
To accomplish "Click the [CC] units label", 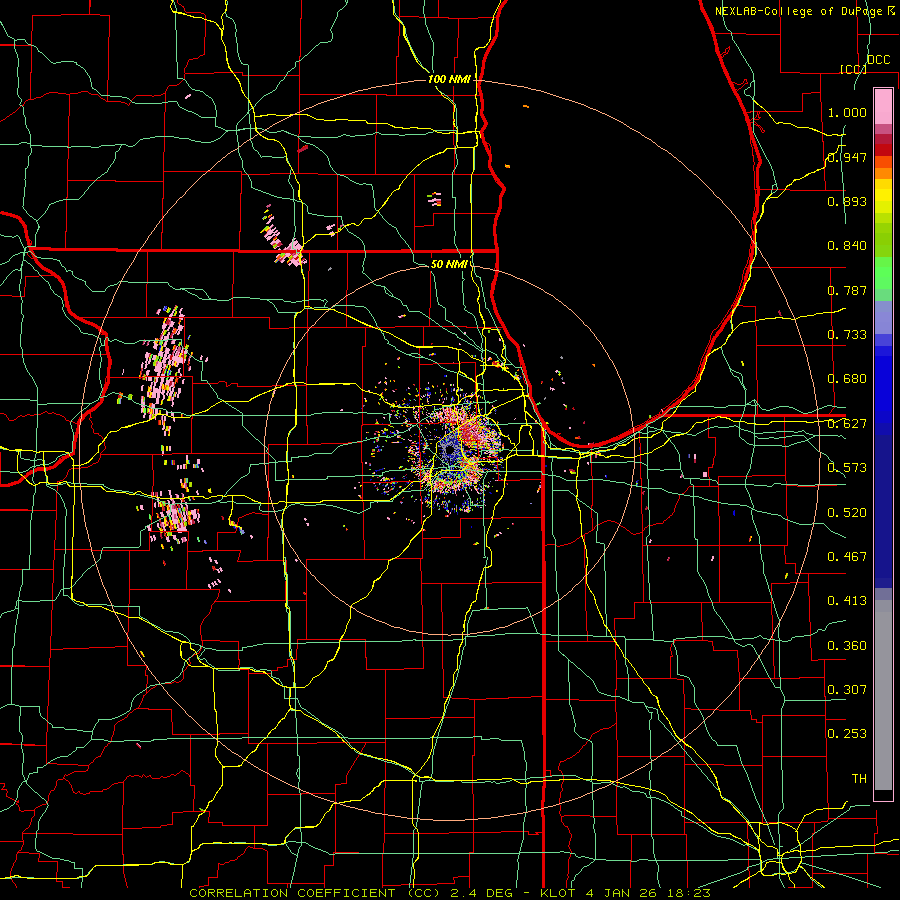I will (x=852, y=69).
